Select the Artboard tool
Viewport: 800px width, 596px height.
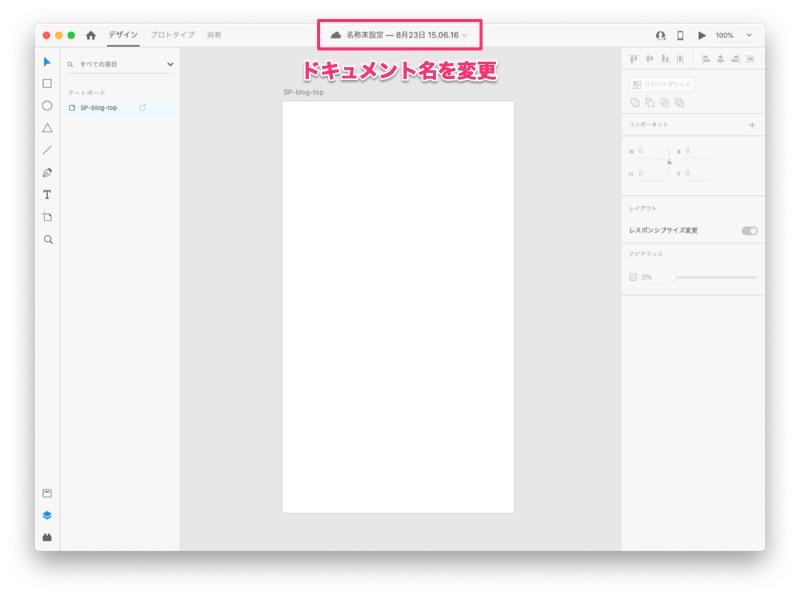(47, 217)
